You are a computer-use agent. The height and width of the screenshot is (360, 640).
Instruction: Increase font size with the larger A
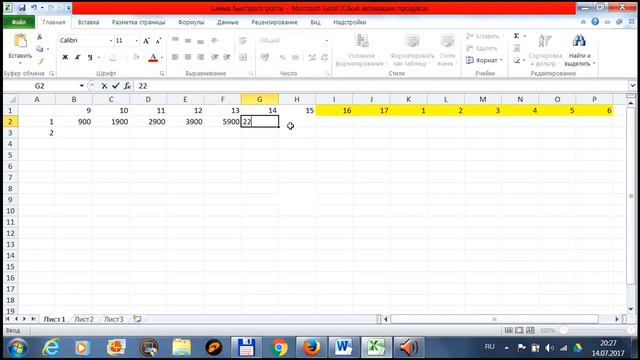pyautogui.click(x=146, y=40)
